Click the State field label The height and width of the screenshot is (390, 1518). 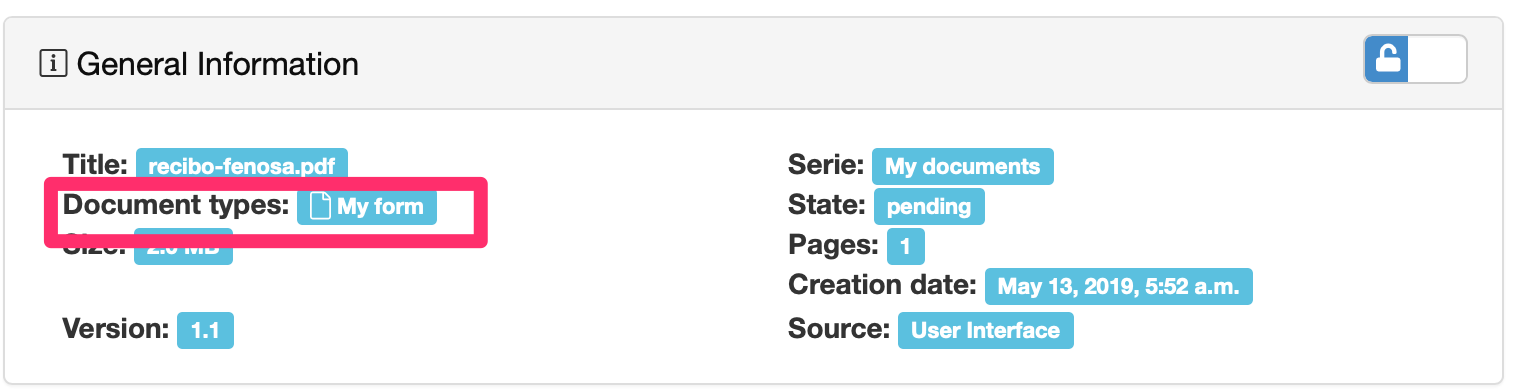pos(827,205)
